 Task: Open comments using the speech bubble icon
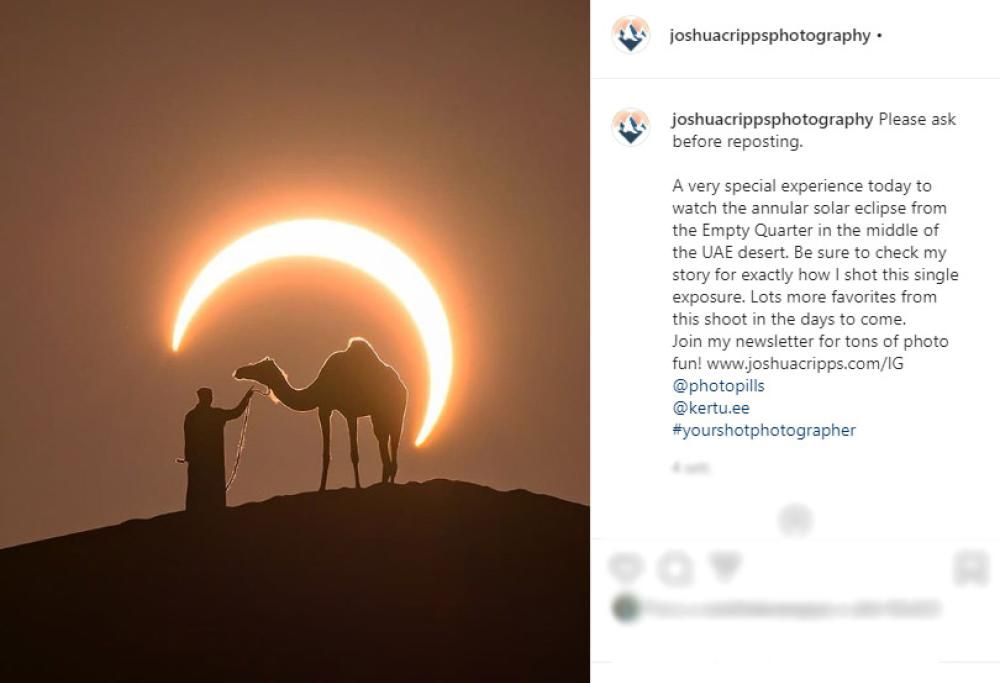(675, 568)
